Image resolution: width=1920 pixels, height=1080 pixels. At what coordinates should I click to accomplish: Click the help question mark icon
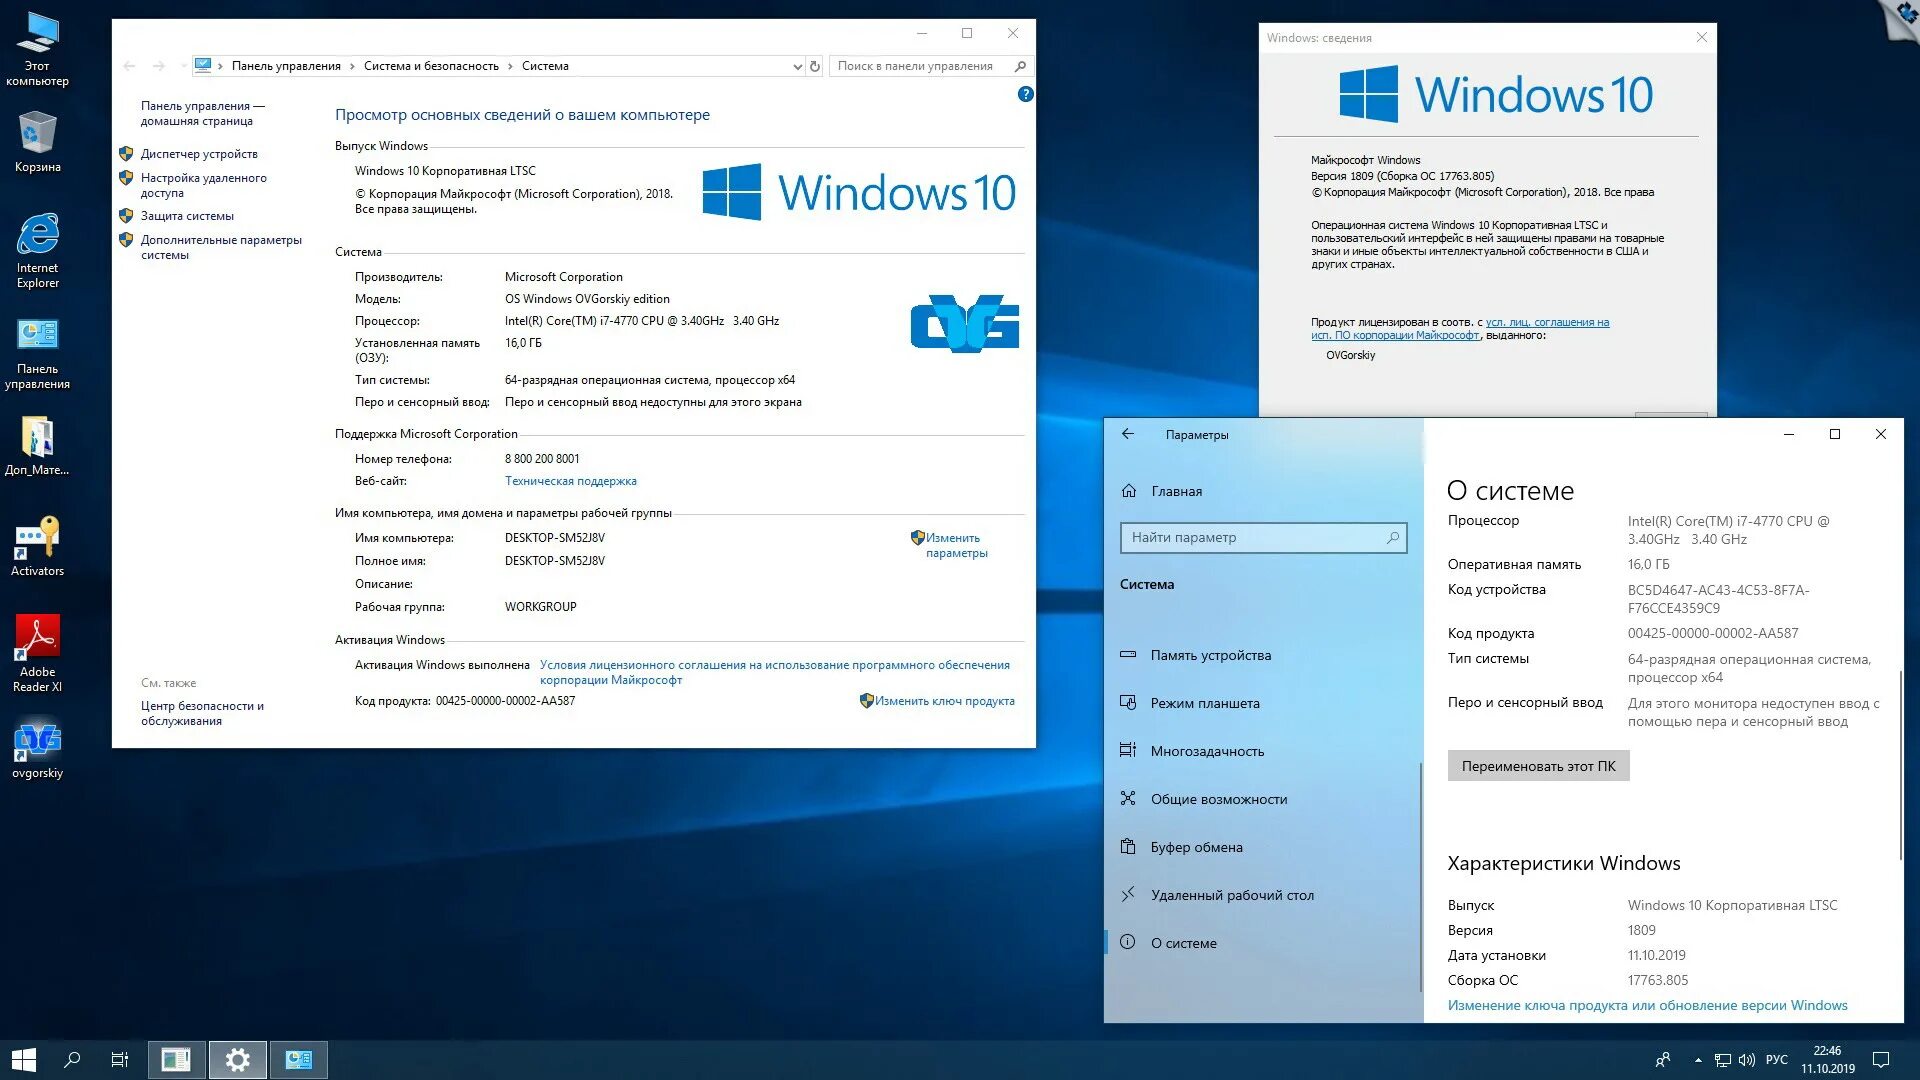pos(1025,94)
